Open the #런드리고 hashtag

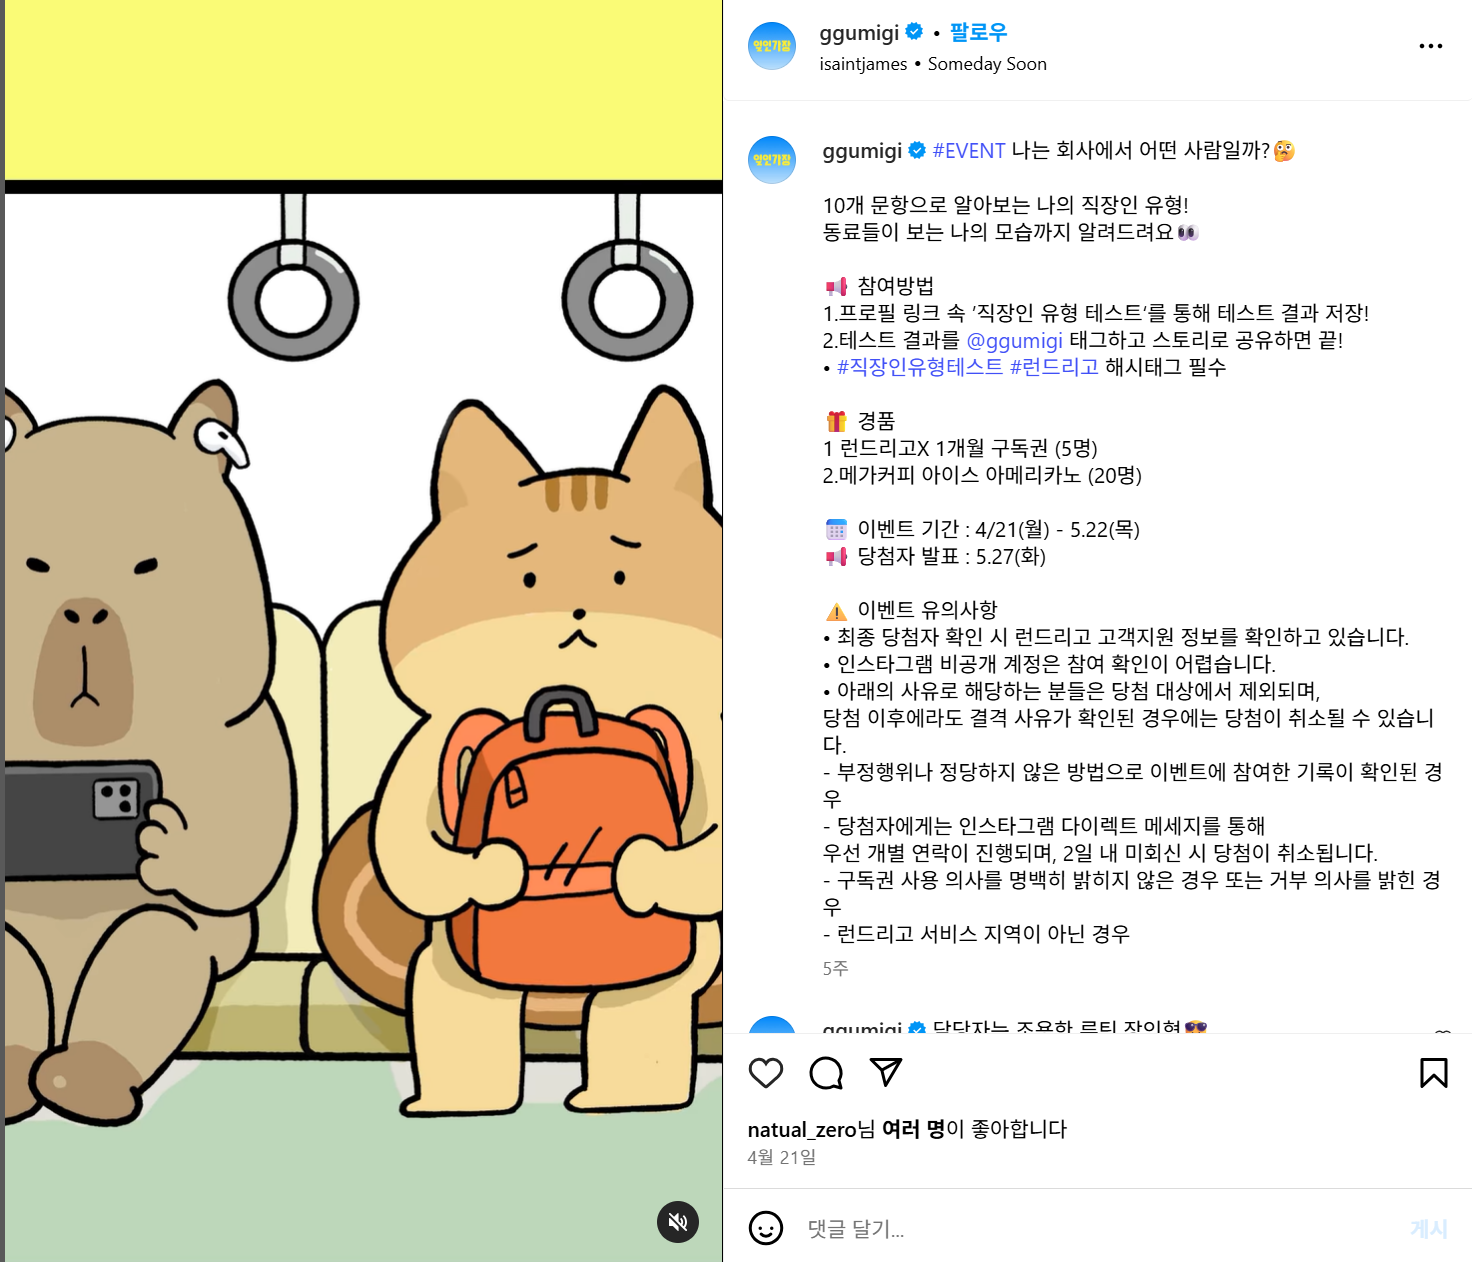1054,367
